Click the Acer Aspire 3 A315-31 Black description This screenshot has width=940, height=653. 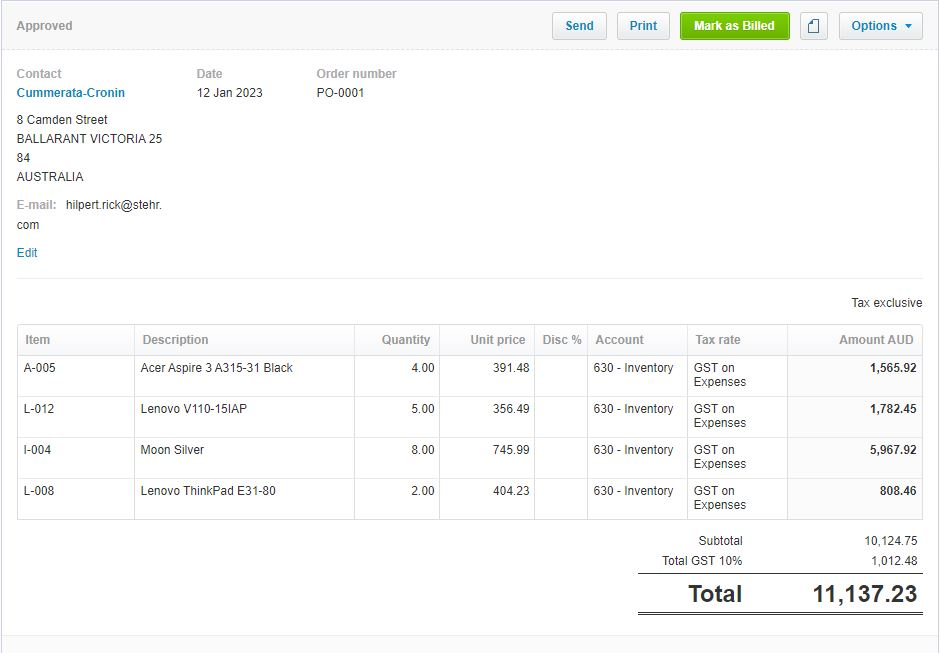coord(216,368)
